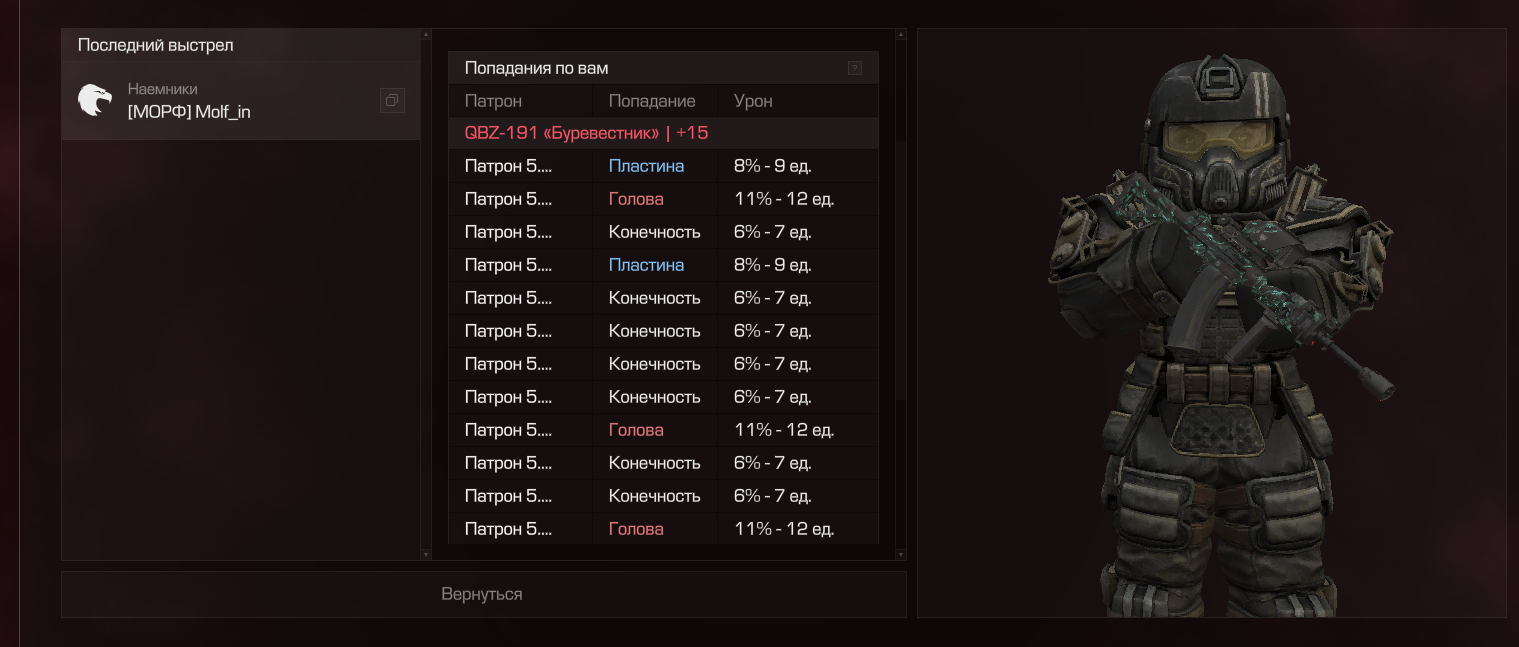Click the copy nickname icon beside Molf_in

point(392,100)
